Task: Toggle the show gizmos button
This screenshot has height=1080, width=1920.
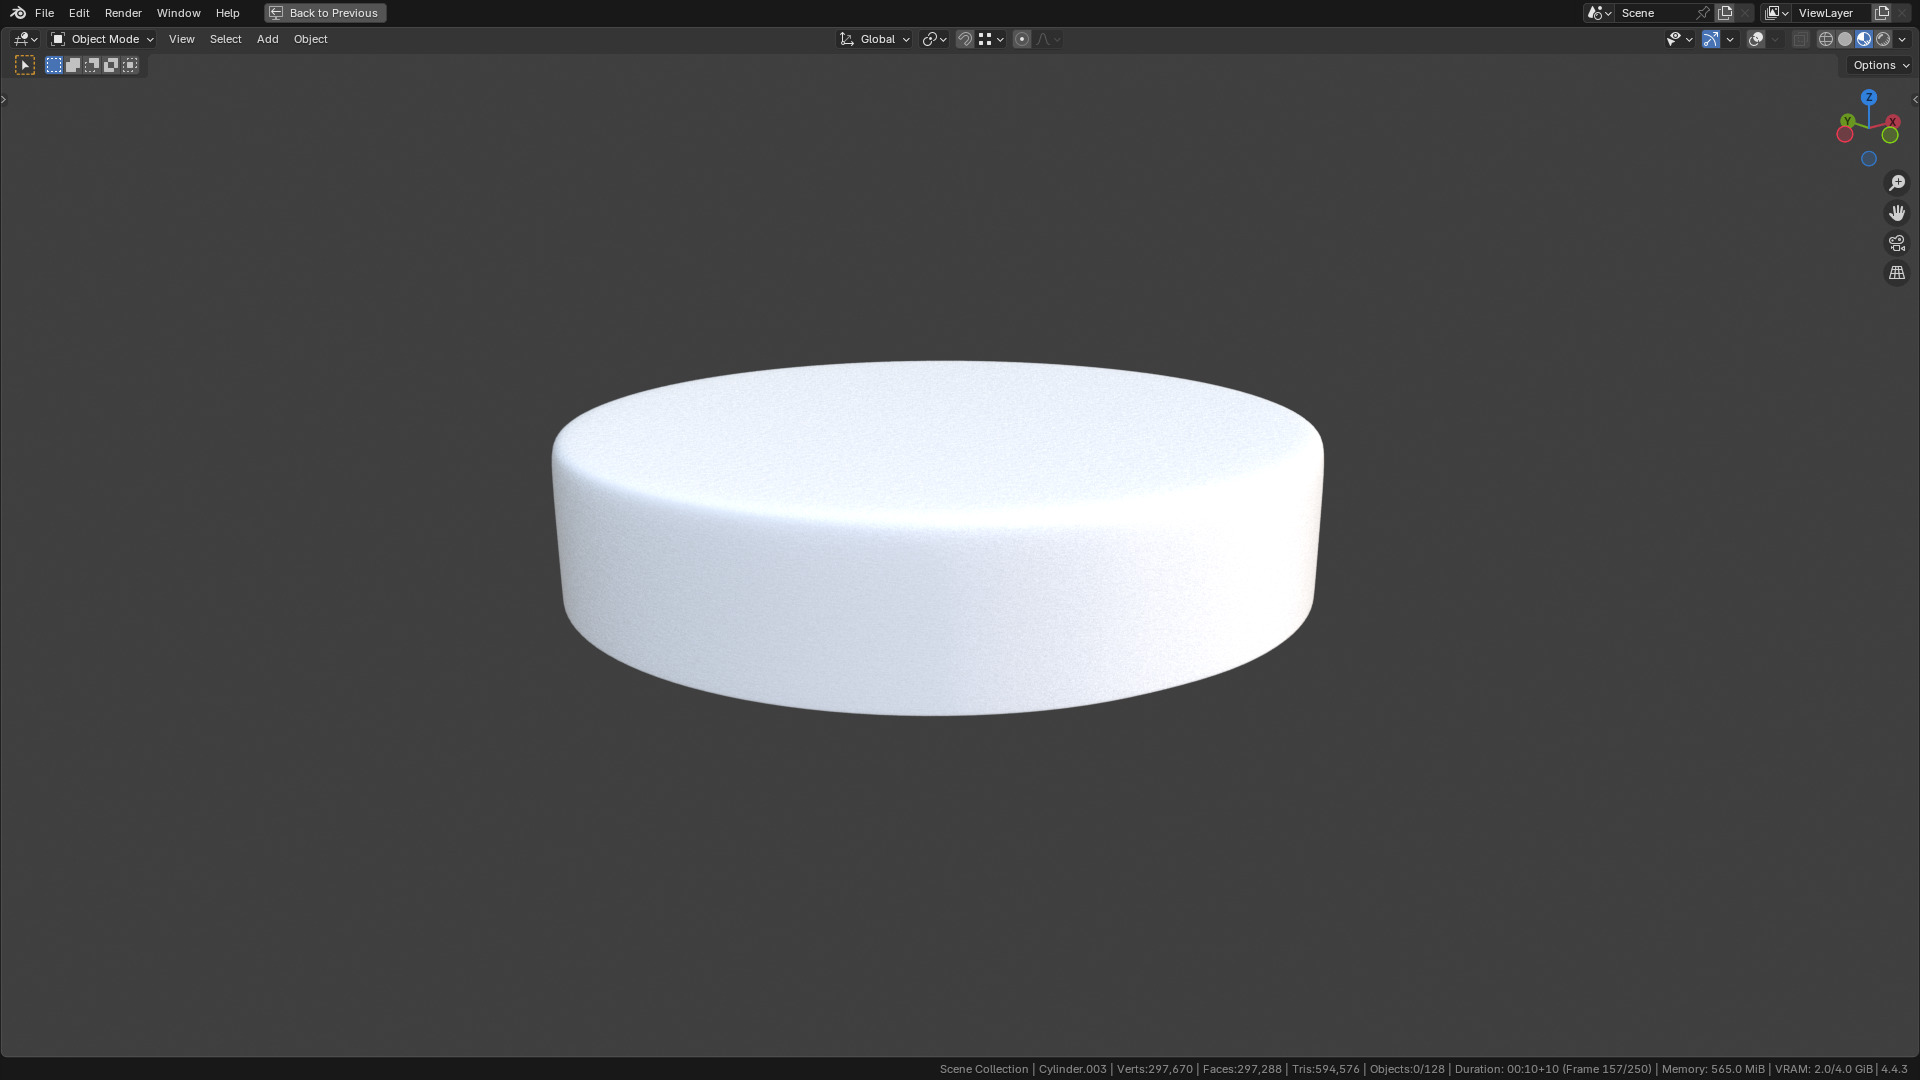Action: coord(1711,39)
